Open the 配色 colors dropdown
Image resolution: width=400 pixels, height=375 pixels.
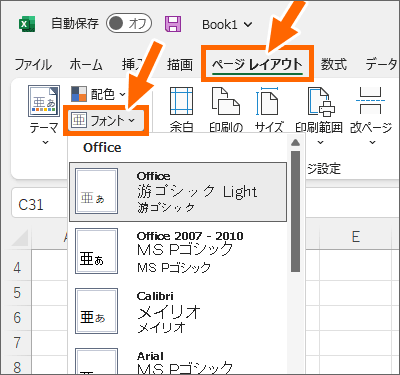99,94
